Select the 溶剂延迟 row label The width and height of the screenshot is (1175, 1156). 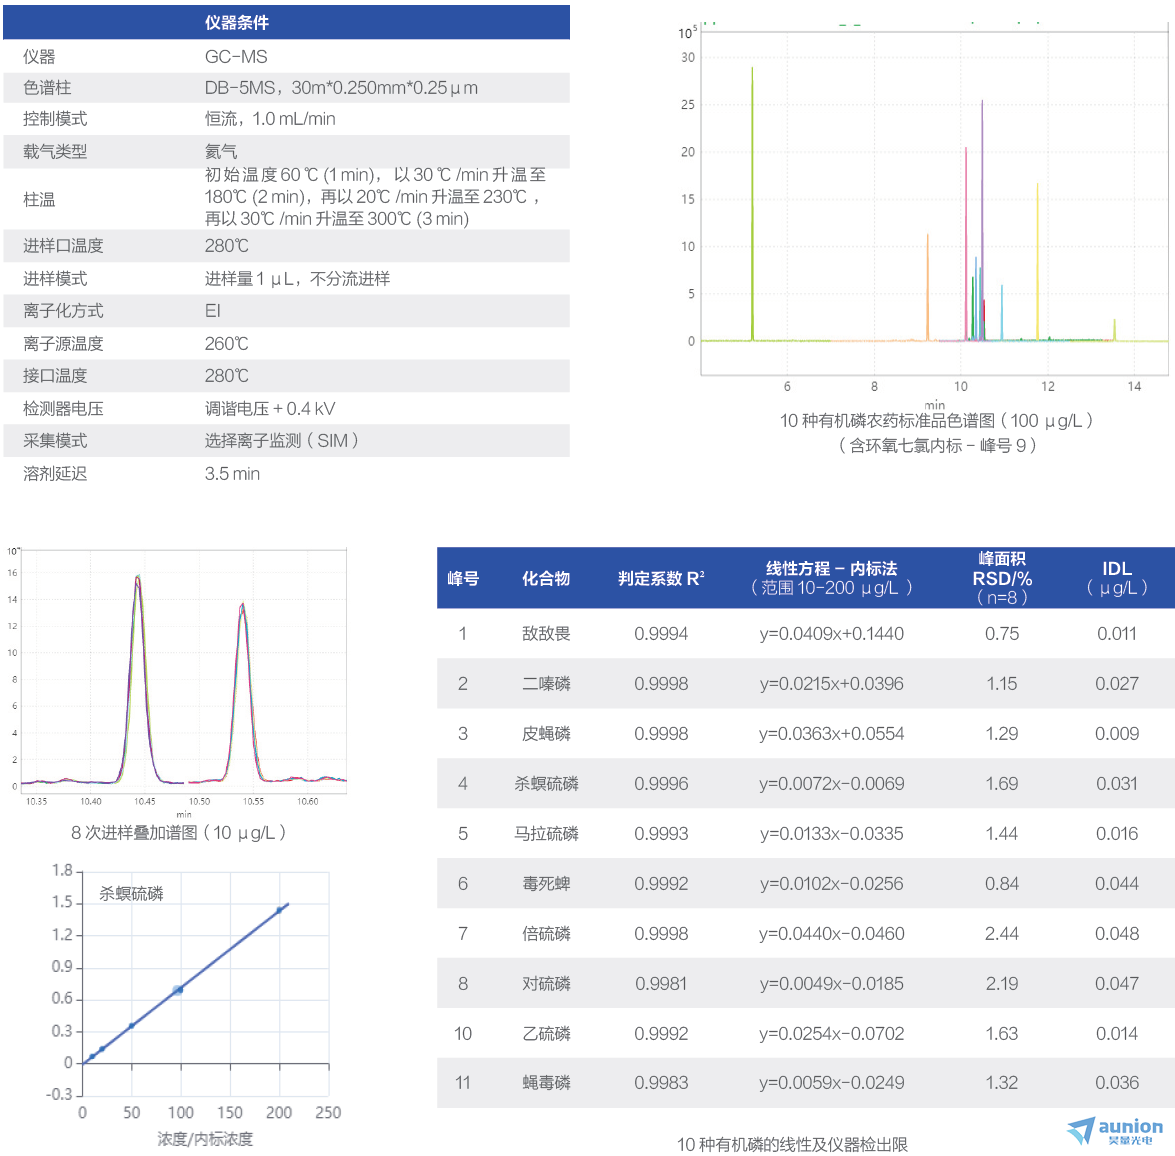coord(55,474)
